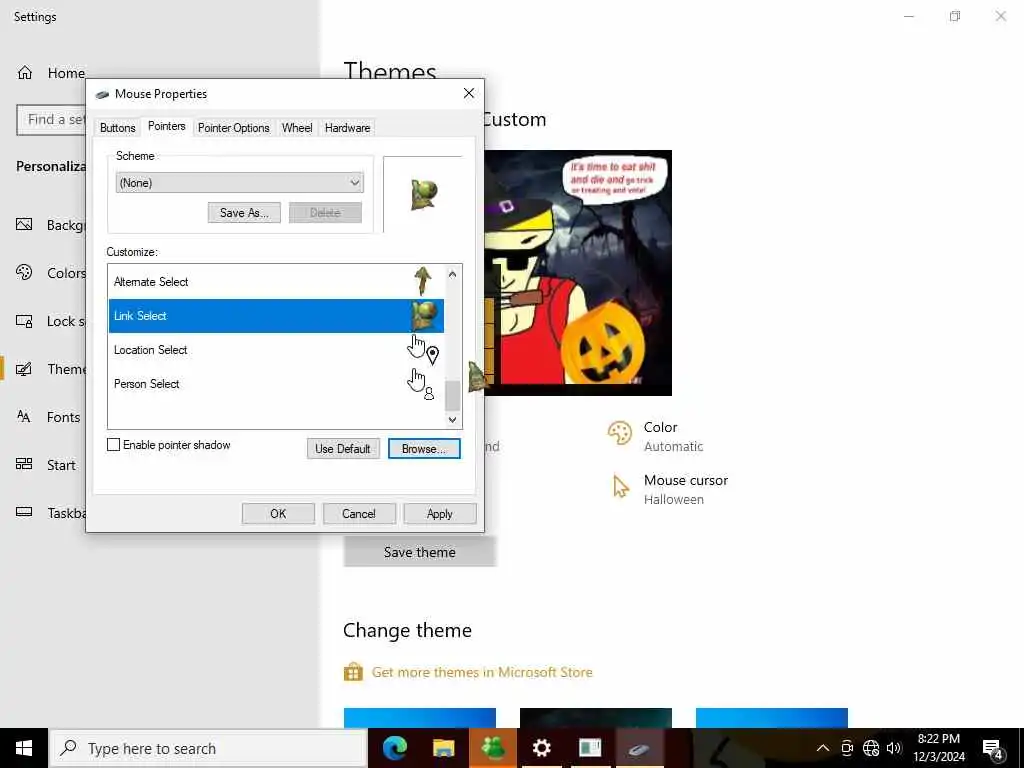Viewport: 1024px width, 768px height.
Task: Open Themes settings in sidebar
Action: click(51, 369)
